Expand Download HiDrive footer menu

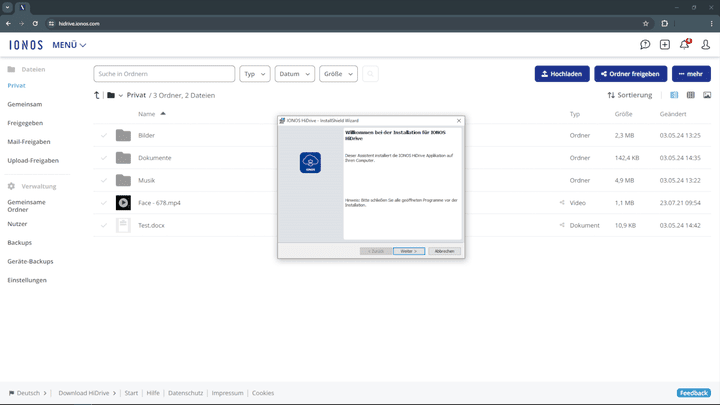click(87, 393)
